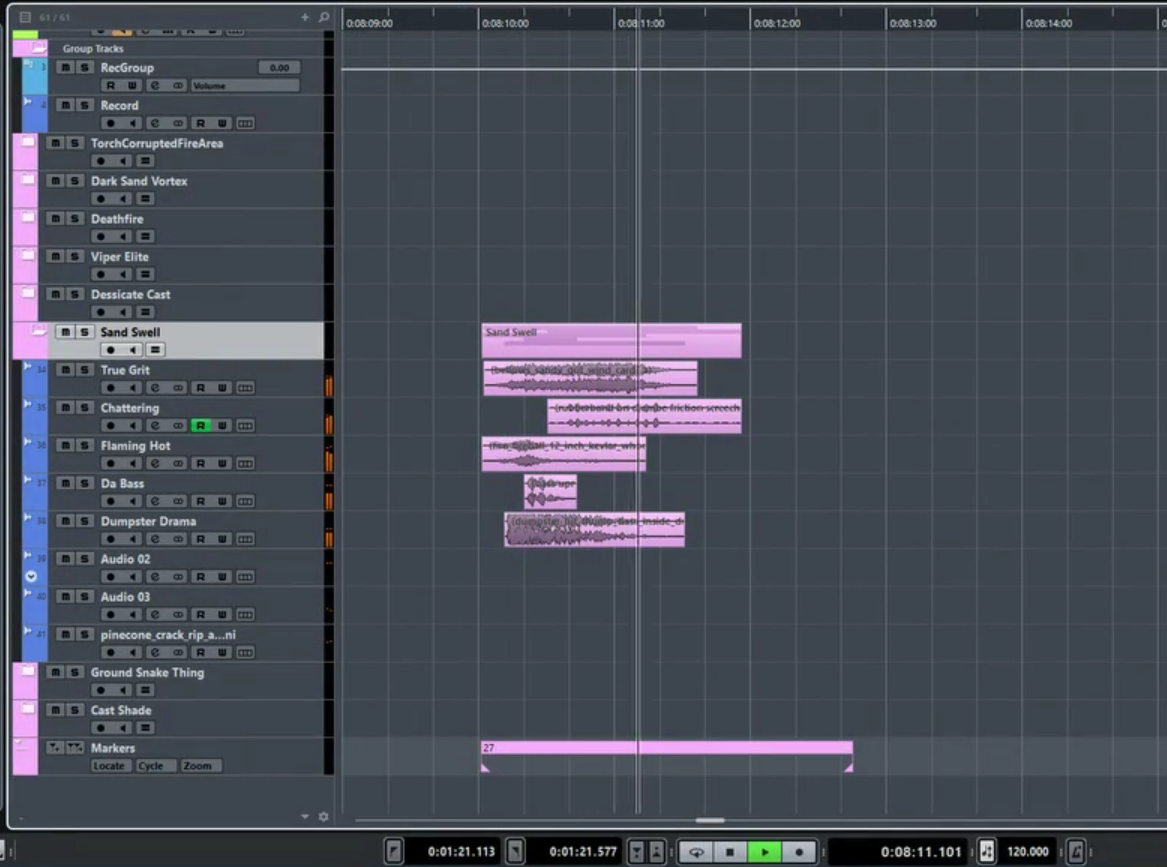The height and width of the screenshot is (867, 1167).
Task: Click right locator position 0:01:21.577
Action: 583,852
